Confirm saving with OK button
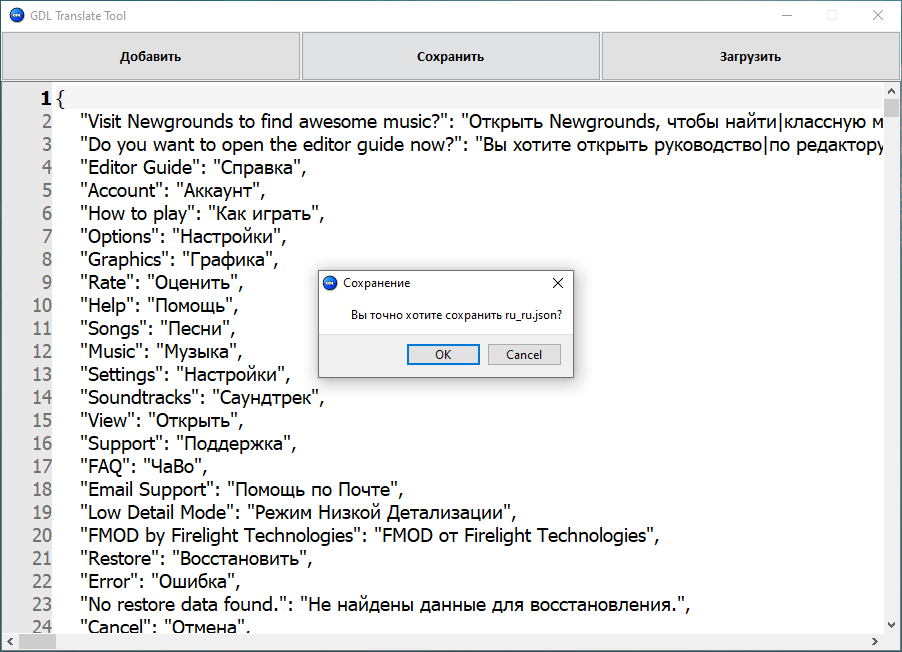Viewport: 902px width, 652px height. pyautogui.click(x=443, y=355)
